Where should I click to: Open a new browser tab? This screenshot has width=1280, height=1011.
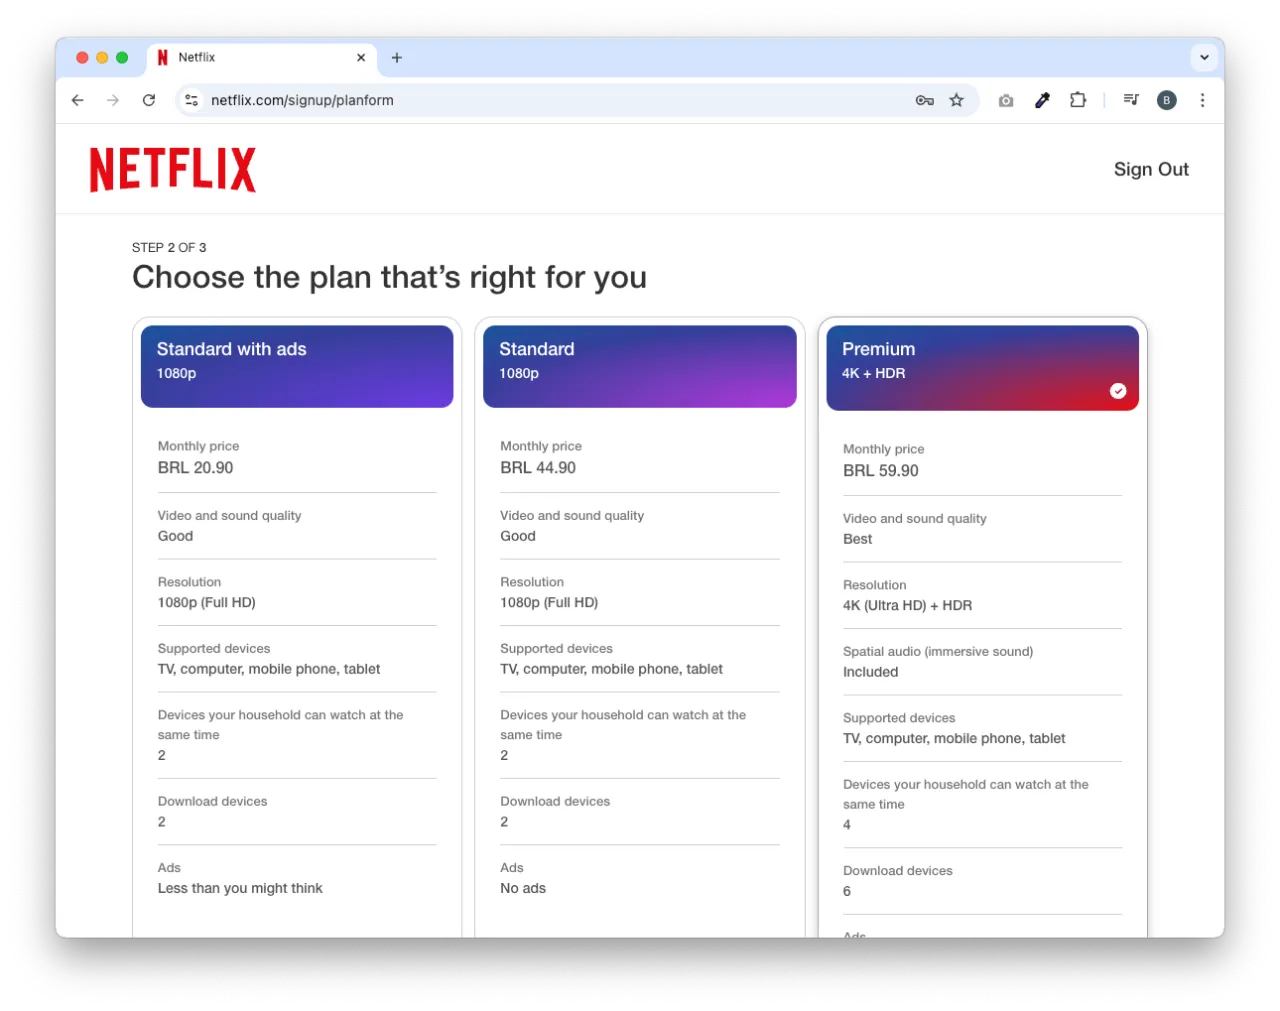coord(397,57)
